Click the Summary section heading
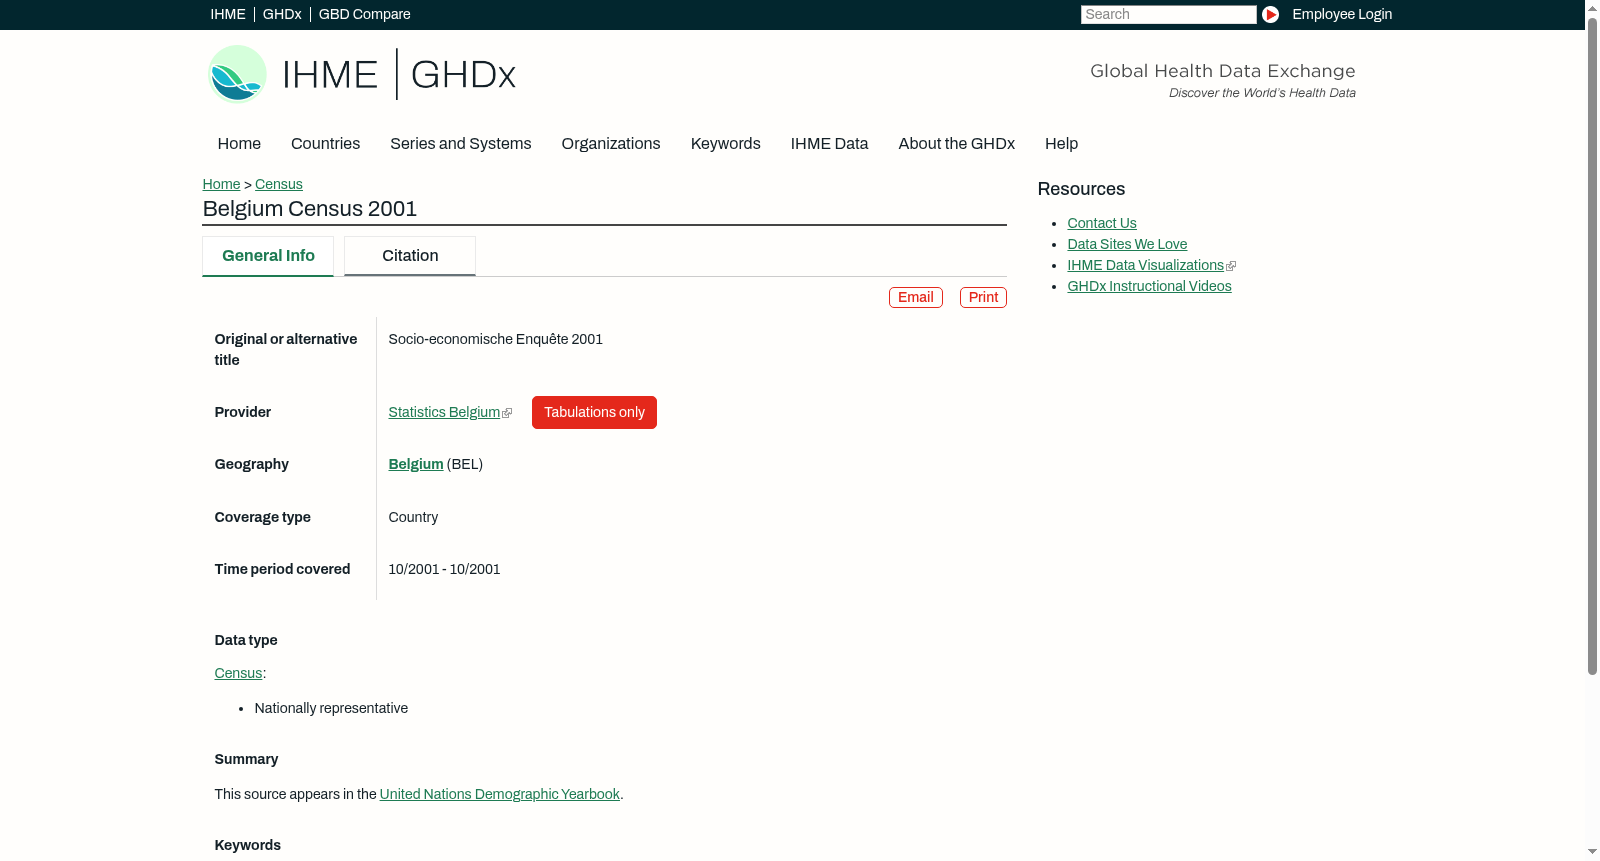This screenshot has height=861, width=1600. 246,759
